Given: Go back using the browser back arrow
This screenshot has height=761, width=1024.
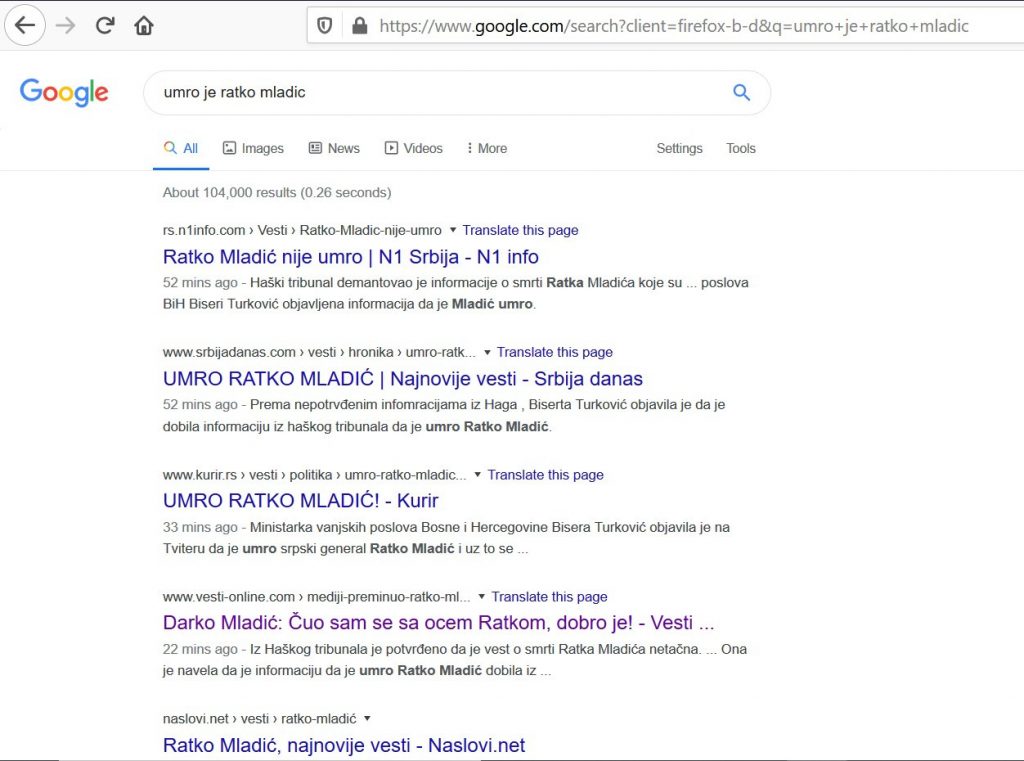Looking at the screenshot, I should (25, 25).
